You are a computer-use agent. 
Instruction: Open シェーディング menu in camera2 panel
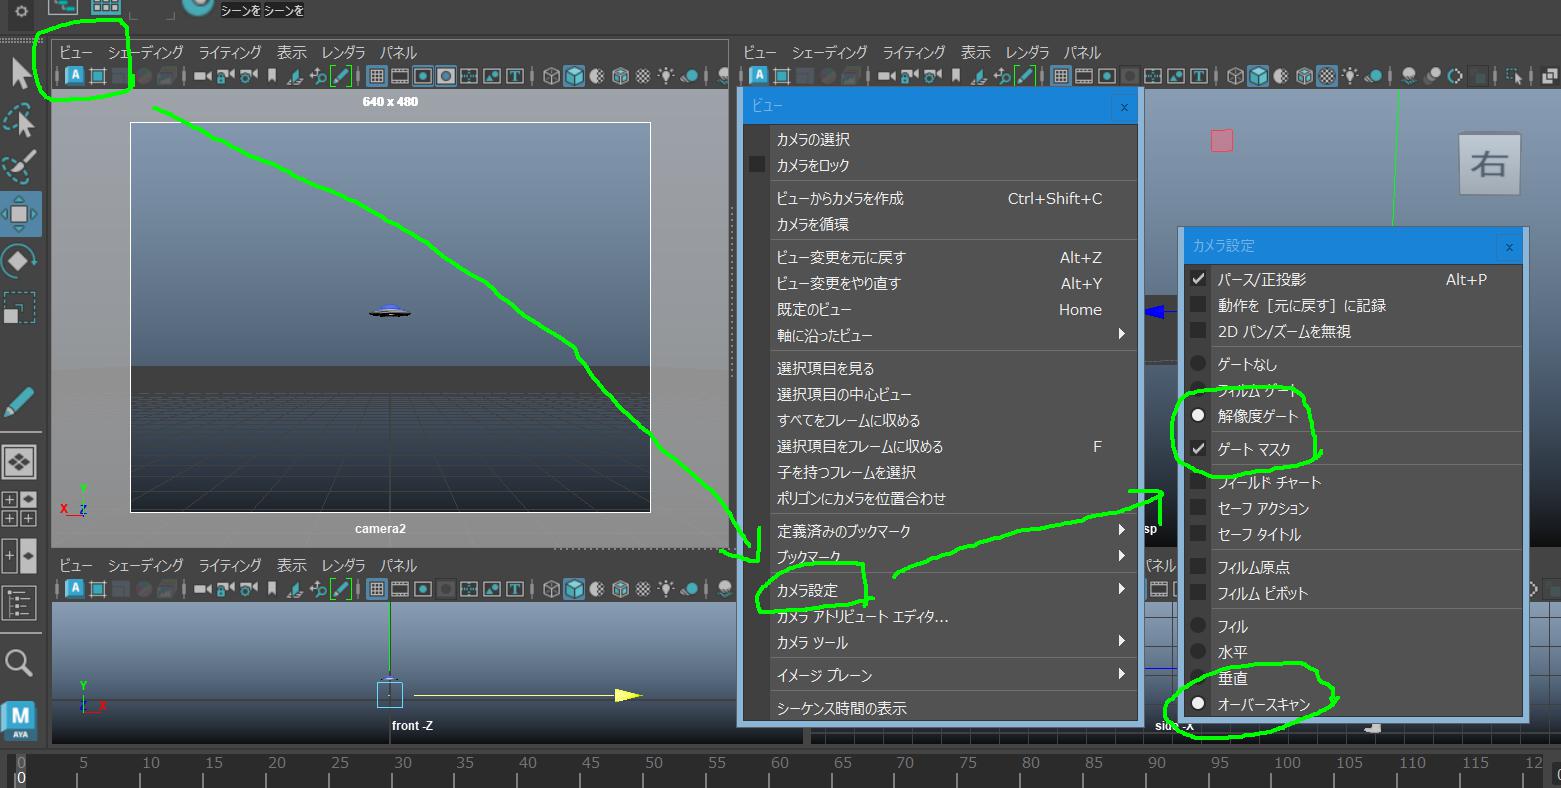(146, 52)
